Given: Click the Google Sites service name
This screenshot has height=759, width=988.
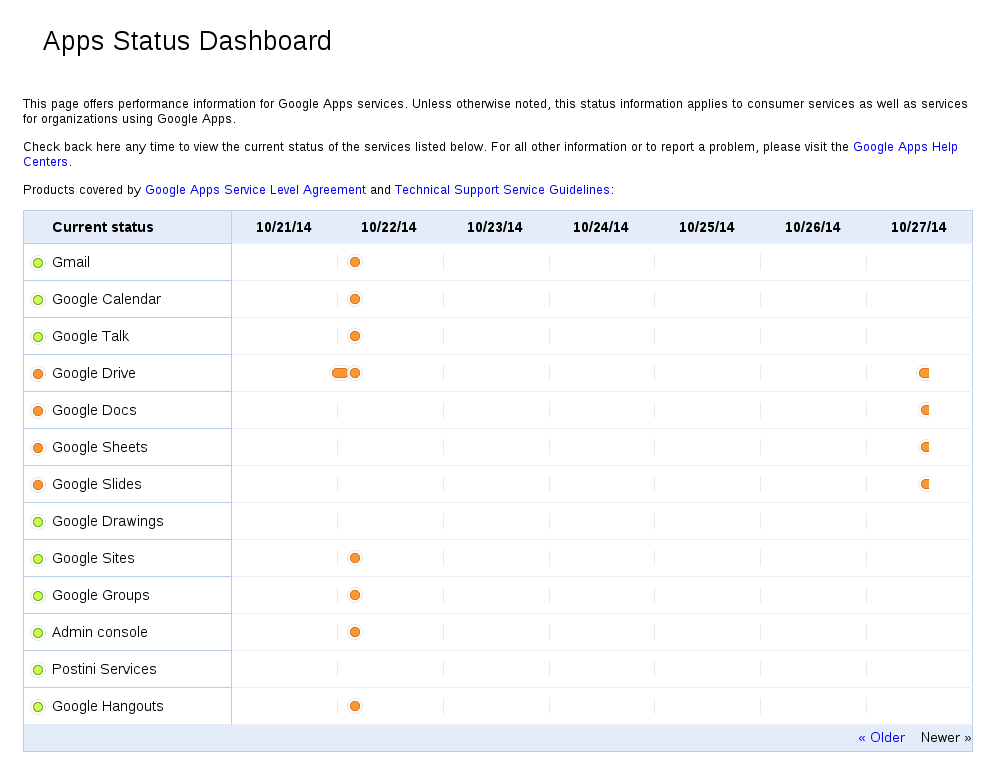Looking at the screenshot, I should tap(93, 558).
